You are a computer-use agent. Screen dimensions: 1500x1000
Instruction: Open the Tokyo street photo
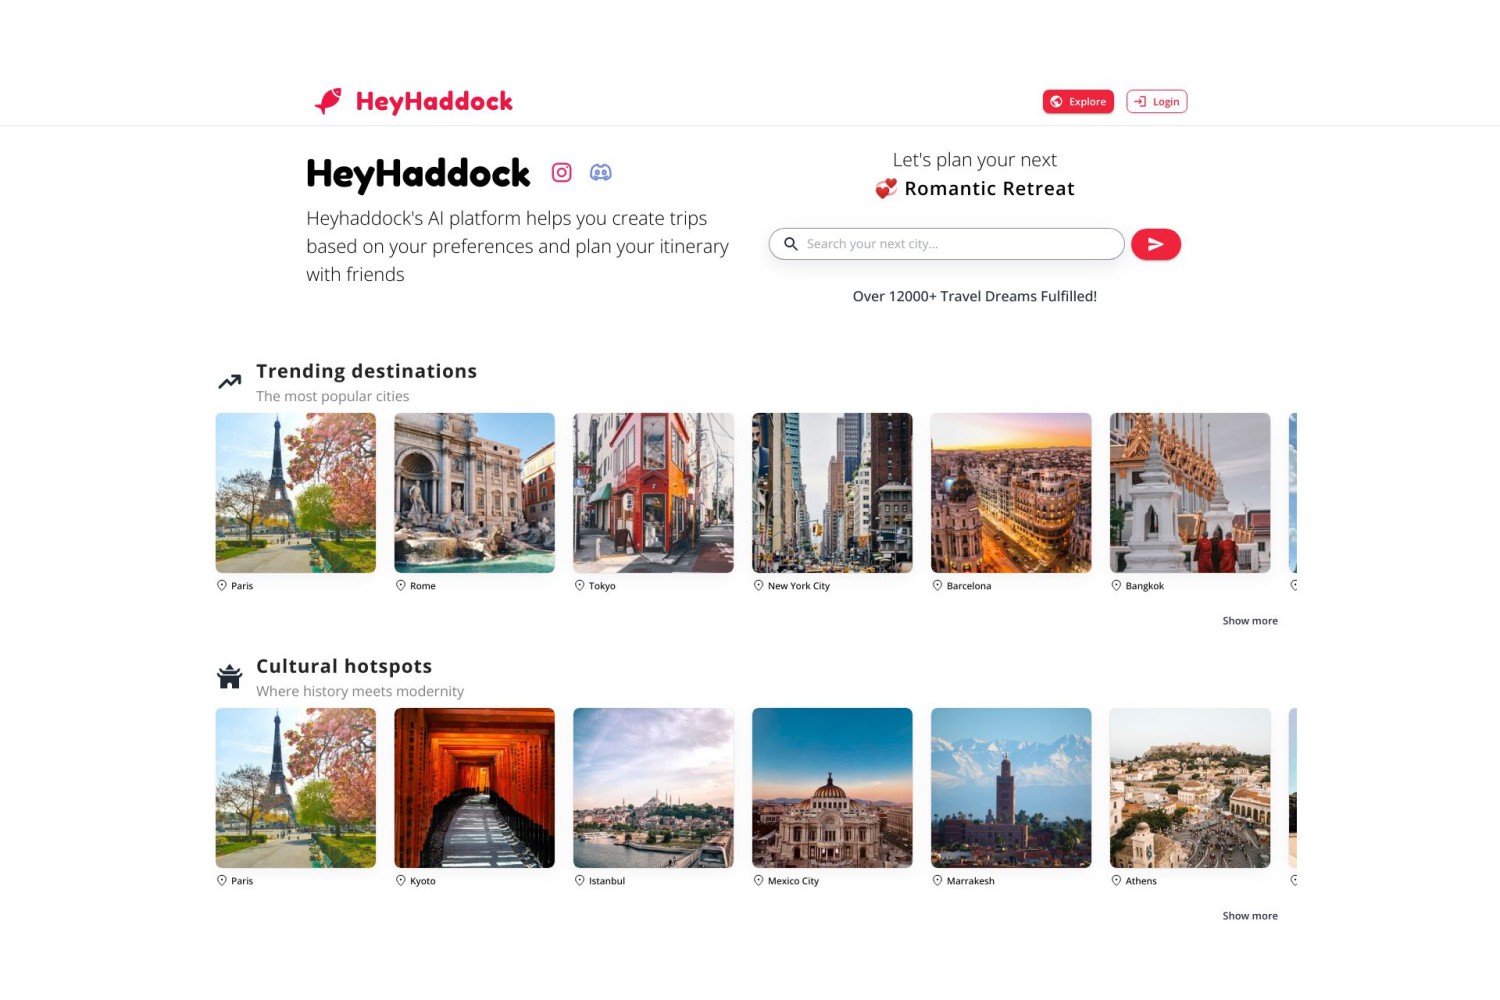(x=654, y=493)
